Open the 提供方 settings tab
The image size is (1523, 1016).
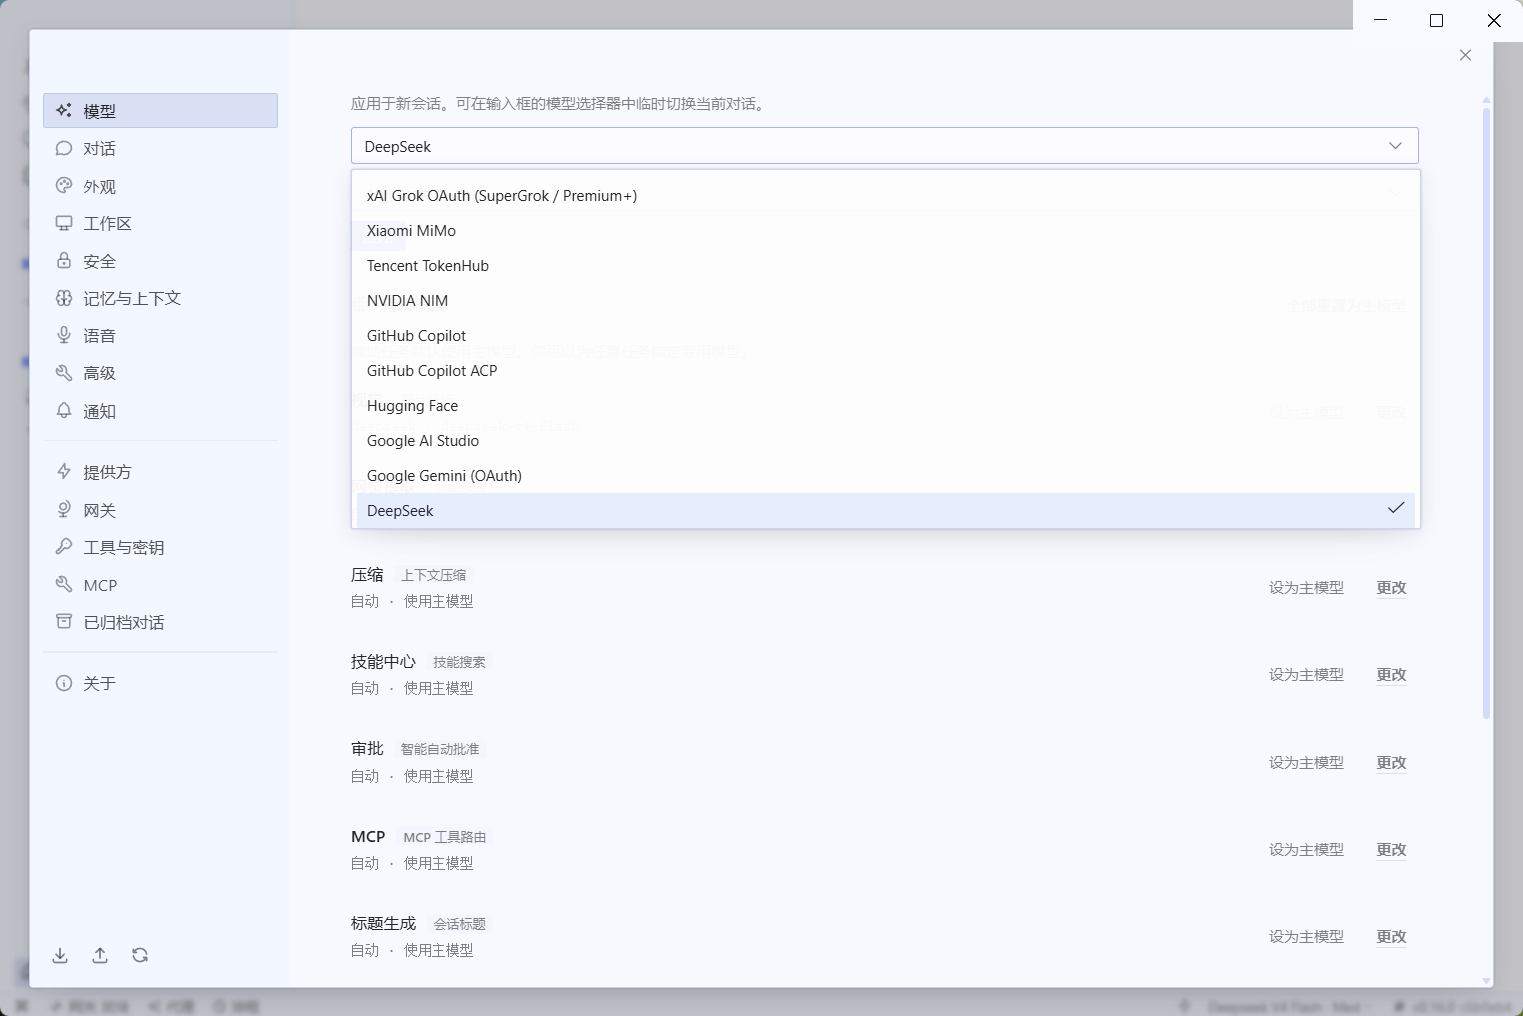[x=160, y=471]
